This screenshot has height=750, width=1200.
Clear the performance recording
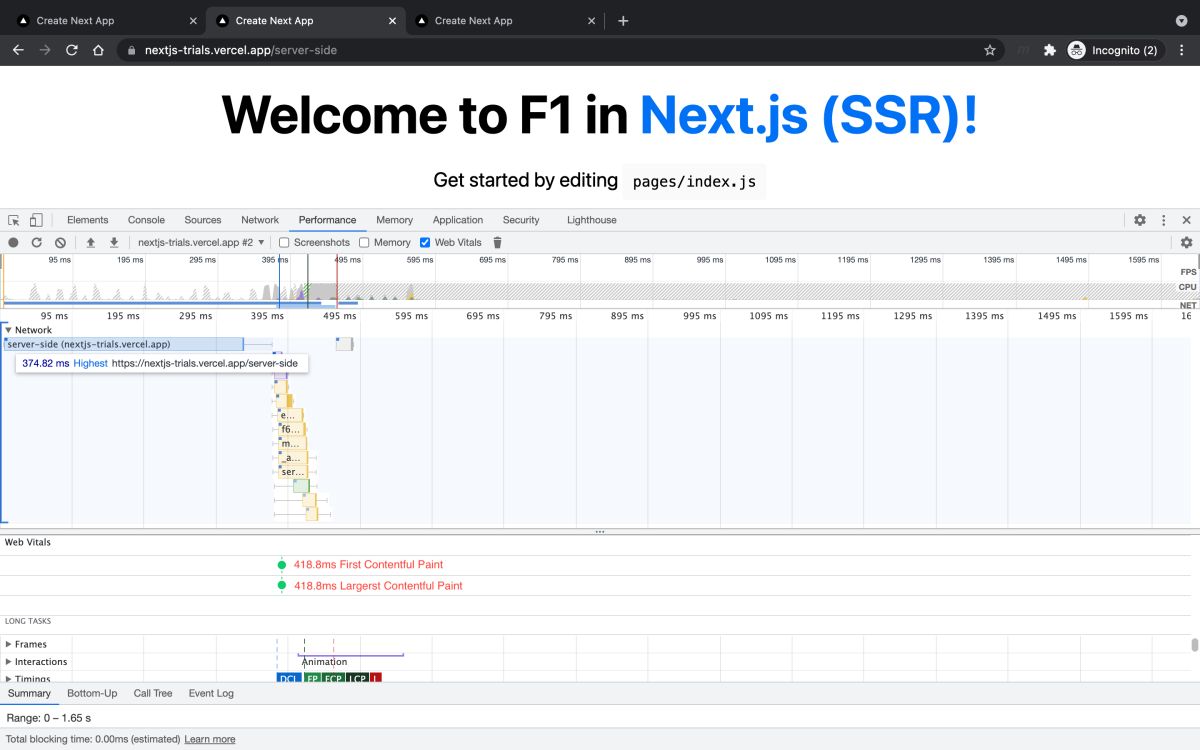60,242
